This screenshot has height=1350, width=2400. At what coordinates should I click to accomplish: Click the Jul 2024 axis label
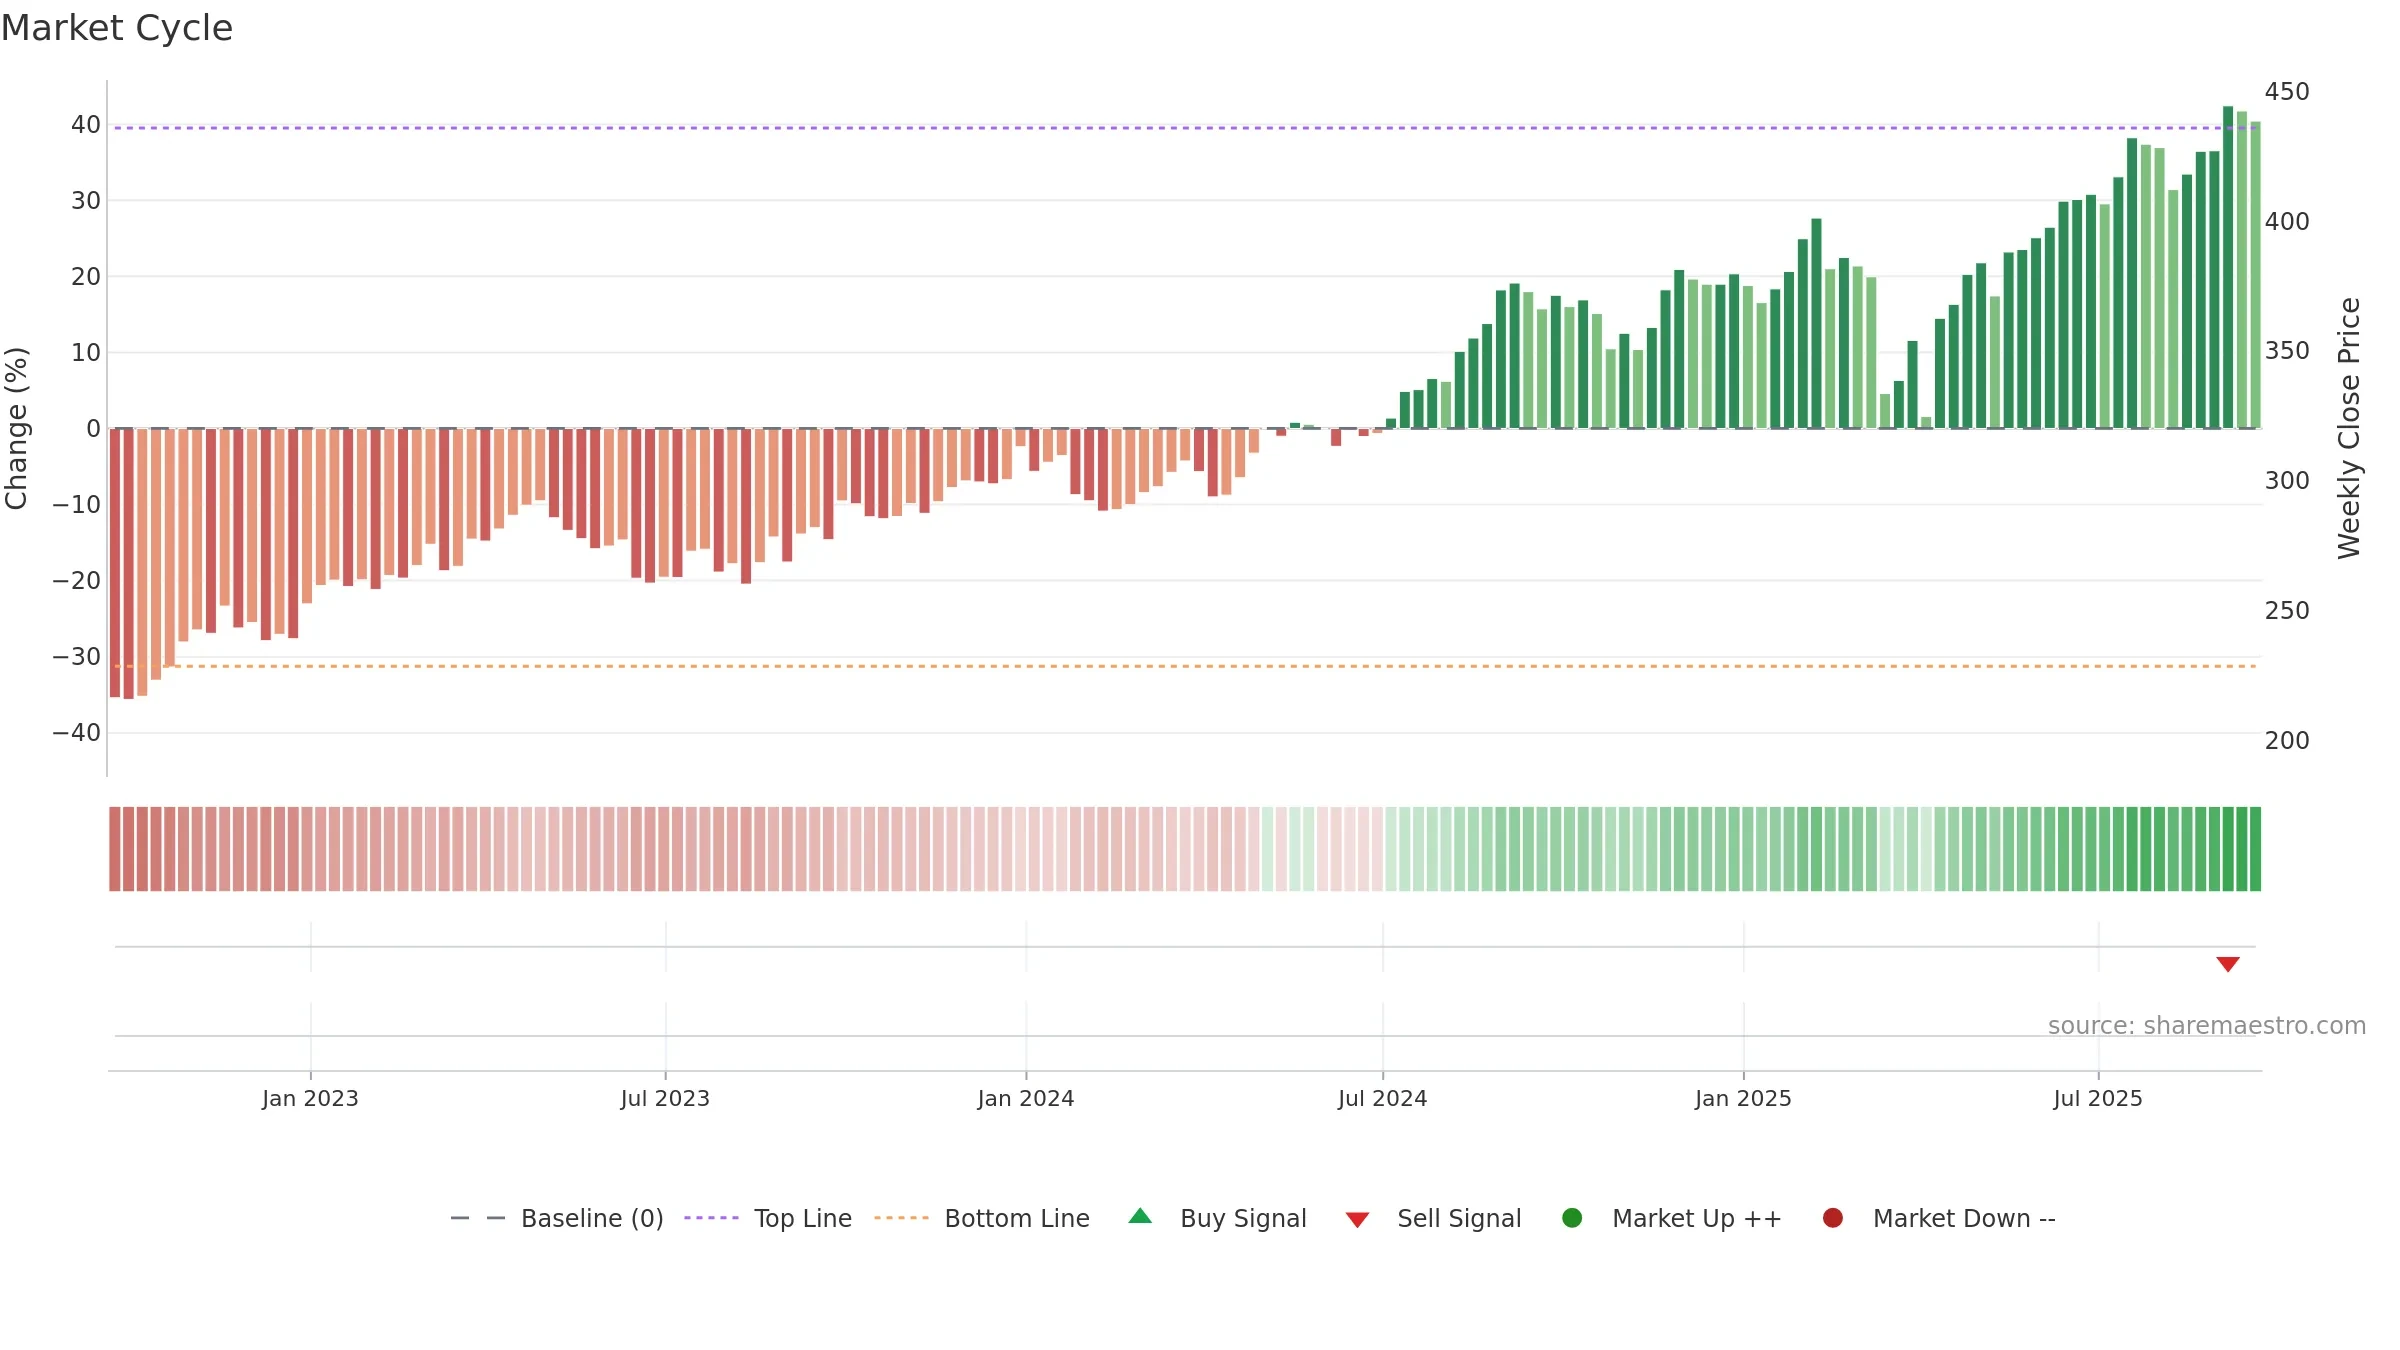pyautogui.click(x=1383, y=1098)
